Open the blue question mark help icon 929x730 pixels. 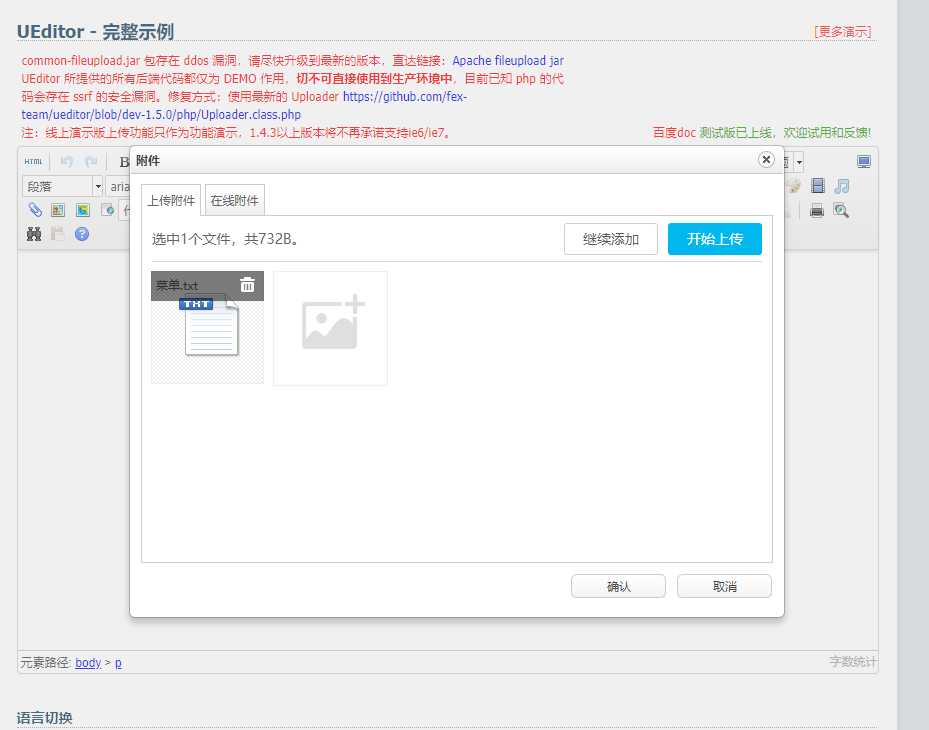82,234
